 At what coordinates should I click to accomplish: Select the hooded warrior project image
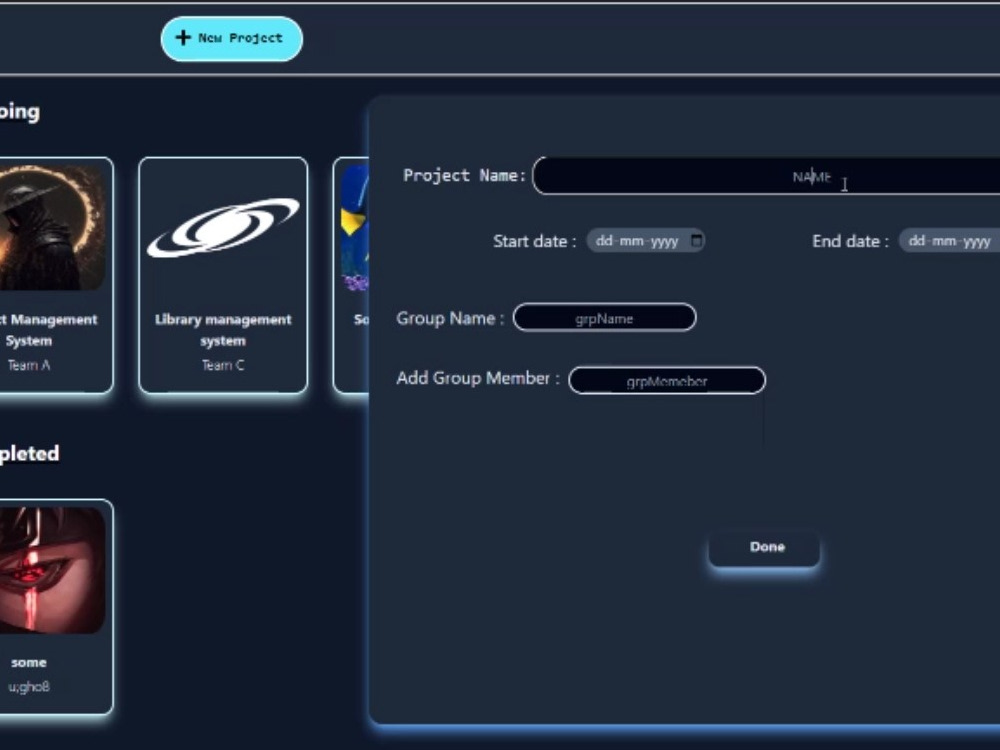point(52,227)
